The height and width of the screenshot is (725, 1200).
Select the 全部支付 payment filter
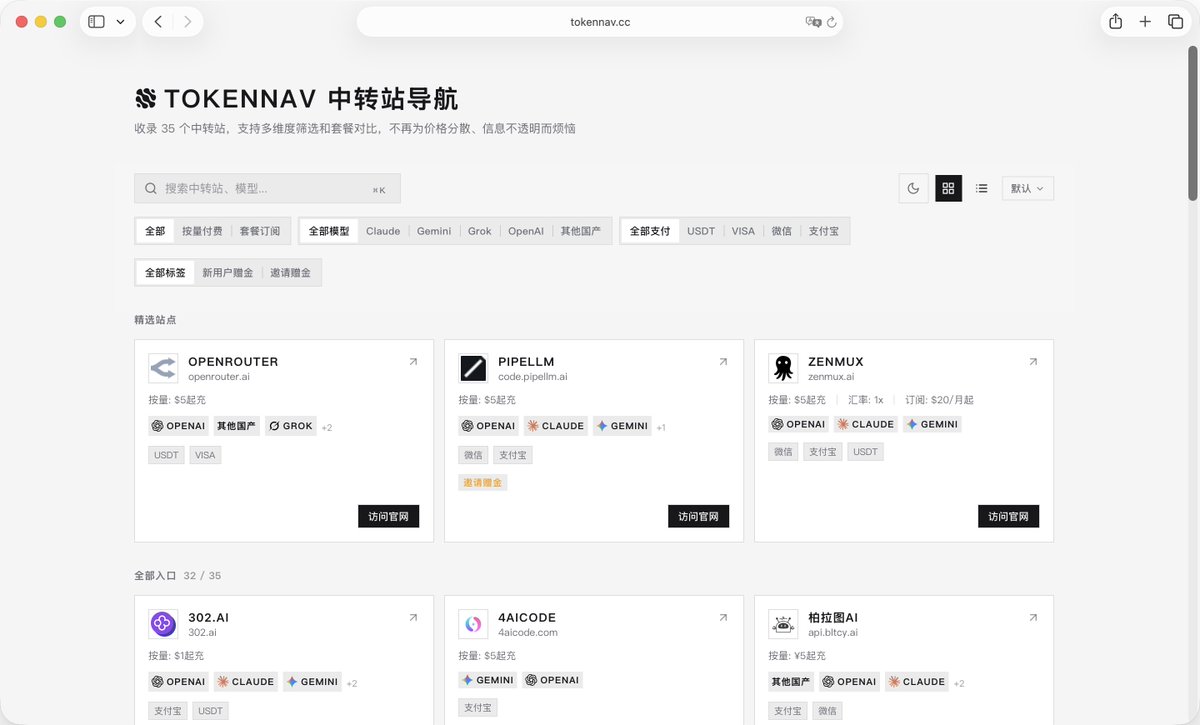point(650,231)
